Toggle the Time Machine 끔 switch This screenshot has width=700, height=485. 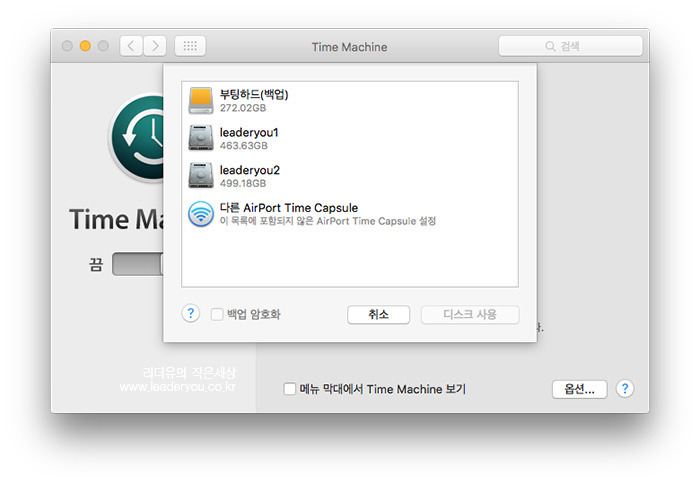pyautogui.click(x=138, y=264)
